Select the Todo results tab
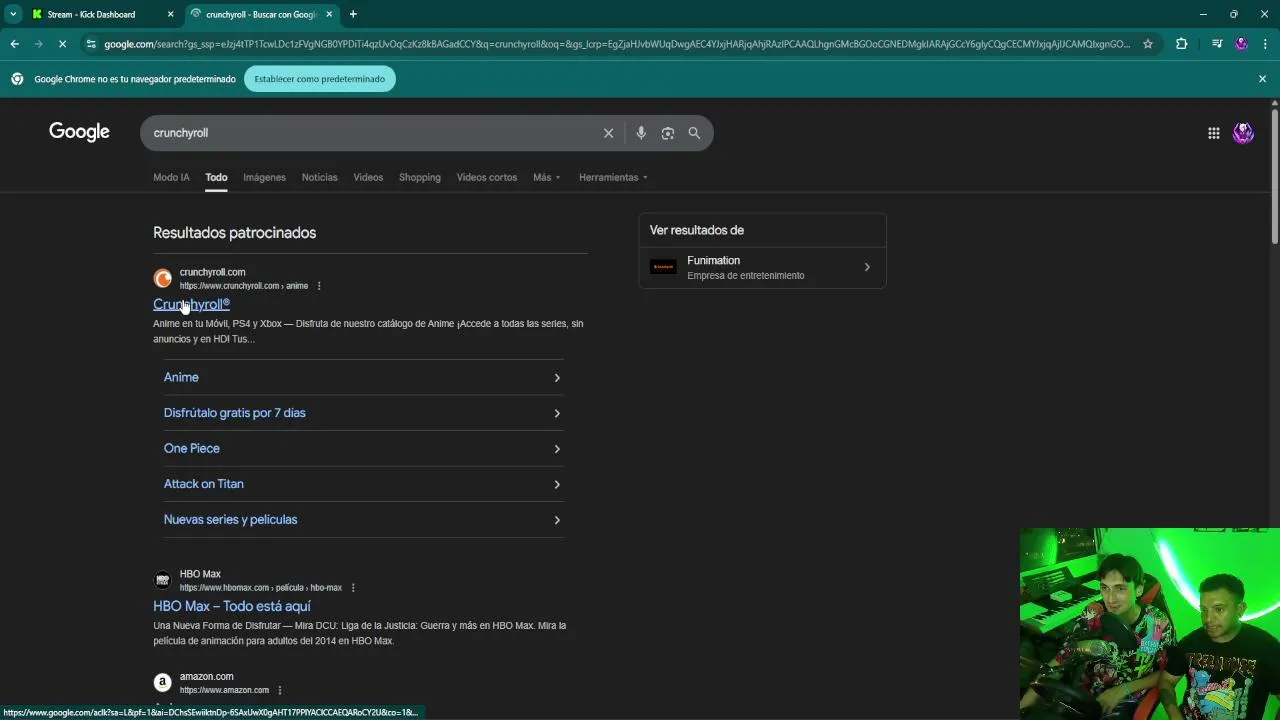 point(216,177)
